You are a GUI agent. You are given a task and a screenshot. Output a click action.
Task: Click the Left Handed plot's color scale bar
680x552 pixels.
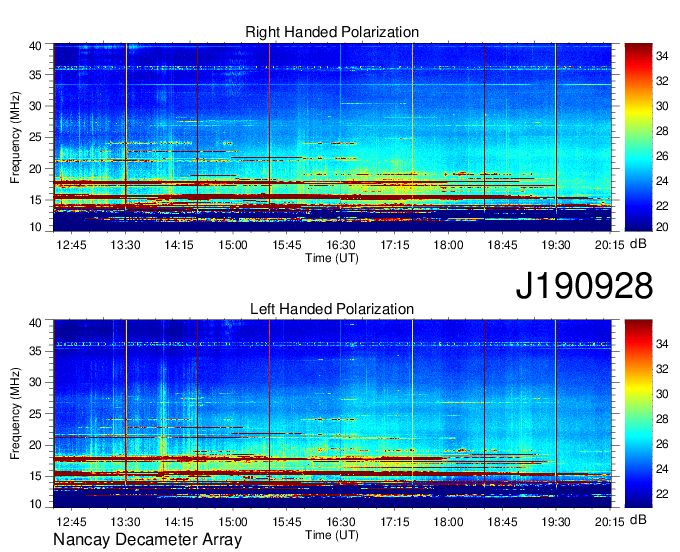pyautogui.click(x=638, y=414)
